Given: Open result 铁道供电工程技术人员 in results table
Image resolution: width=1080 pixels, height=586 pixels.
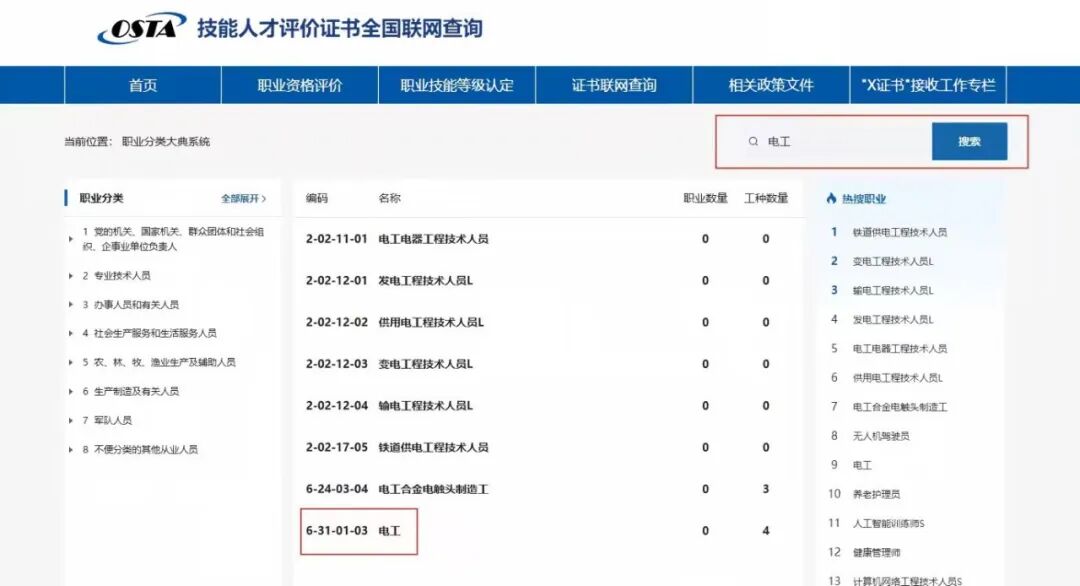Looking at the screenshot, I should click(x=433, y=448).
